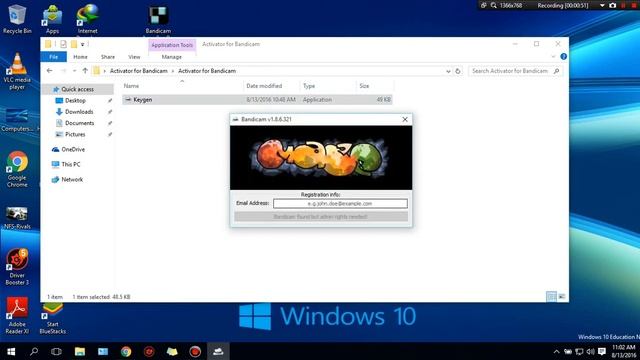Switch to Chrome on the taskbar

click(x=126, y=351)
